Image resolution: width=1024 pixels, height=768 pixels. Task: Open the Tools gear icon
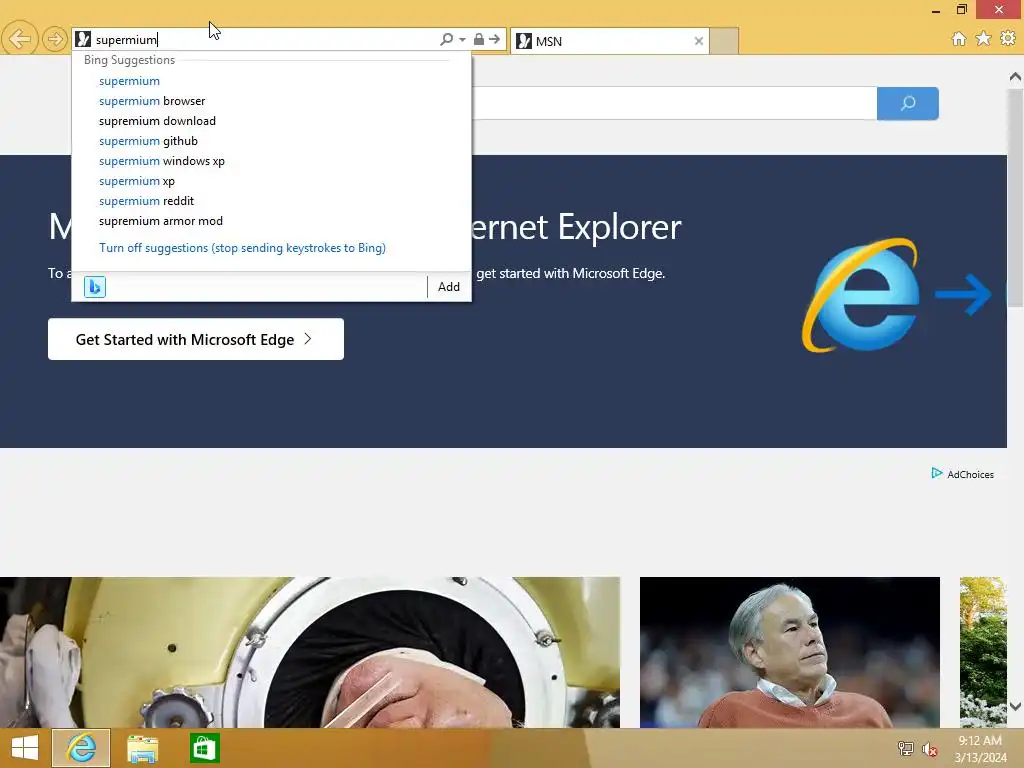point(1008,39)
